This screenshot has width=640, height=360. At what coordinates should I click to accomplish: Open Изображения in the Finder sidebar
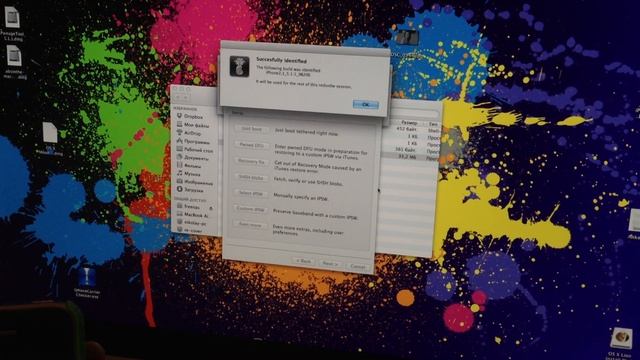195,182
